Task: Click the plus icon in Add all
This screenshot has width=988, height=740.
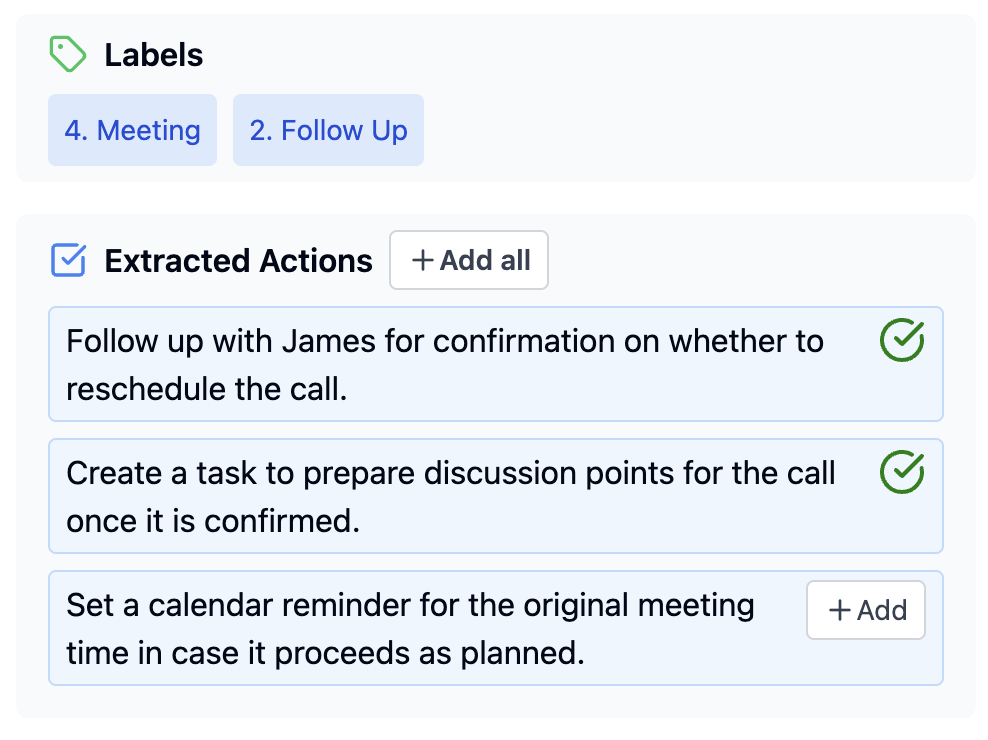Action: point(423,261)
